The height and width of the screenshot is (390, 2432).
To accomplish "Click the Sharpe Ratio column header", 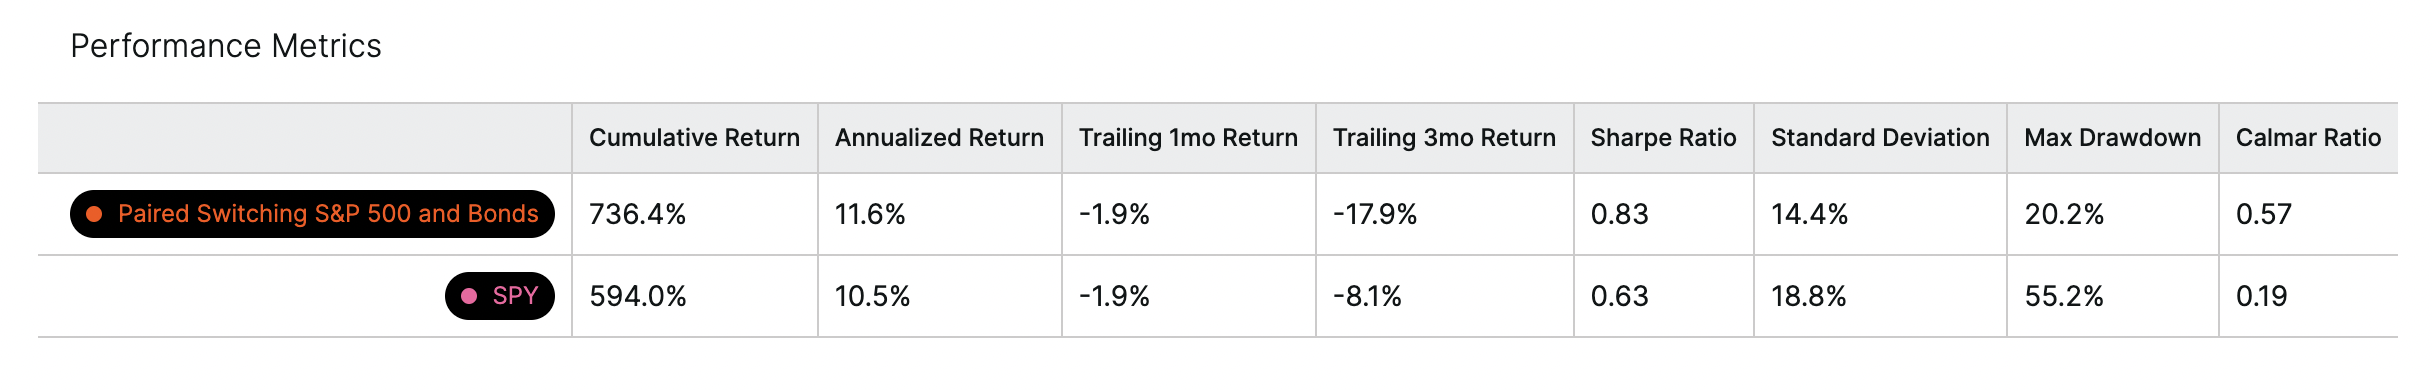I will (x=1663, y=138).
